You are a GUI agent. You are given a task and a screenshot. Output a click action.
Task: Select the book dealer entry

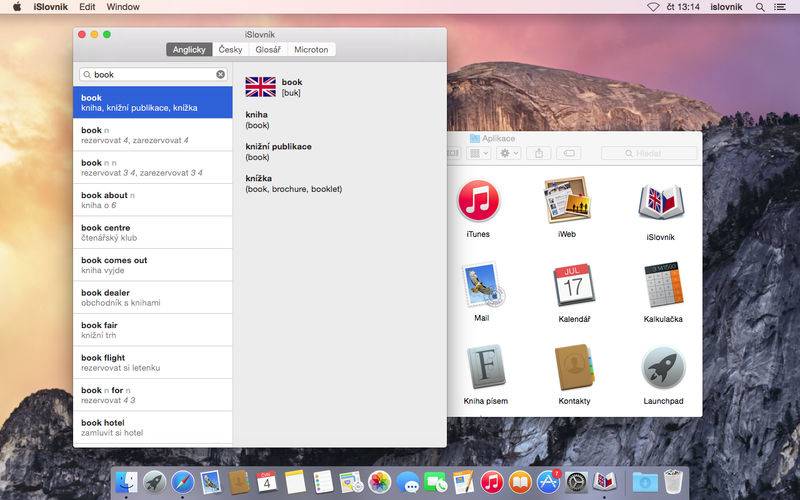tap(153, 297)
